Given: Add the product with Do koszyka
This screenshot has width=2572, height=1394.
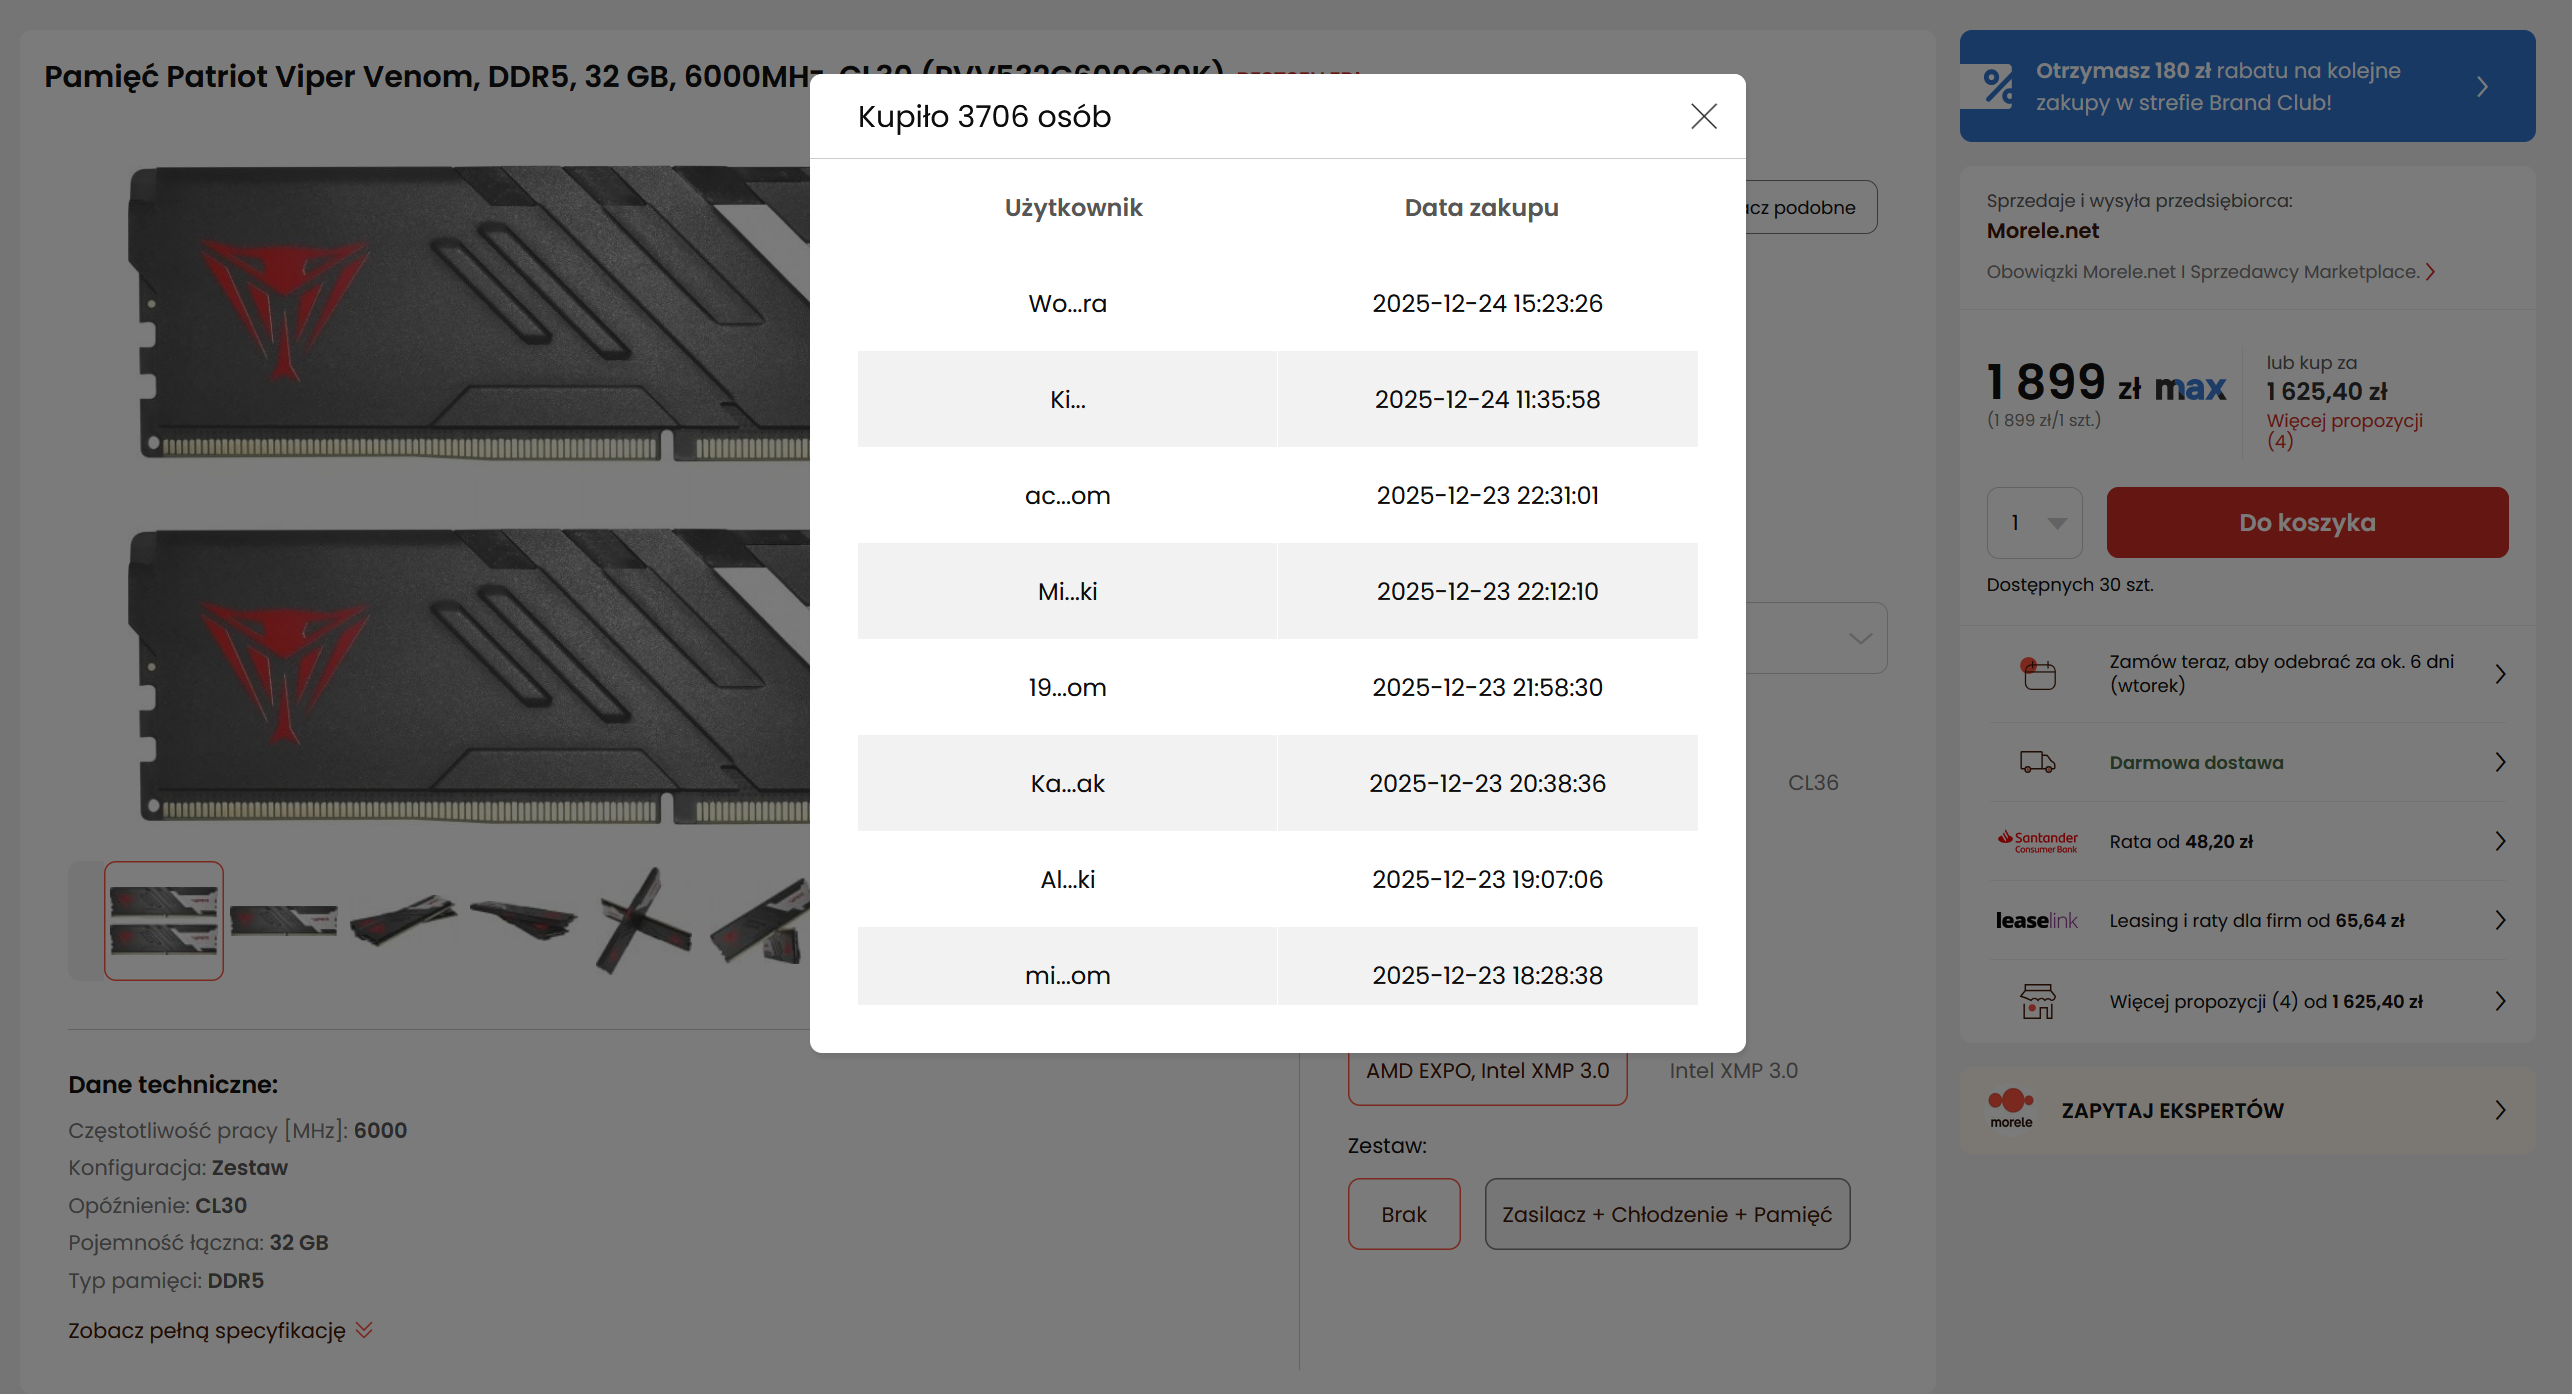Looking at the screenshot, I should point(2306,523).
